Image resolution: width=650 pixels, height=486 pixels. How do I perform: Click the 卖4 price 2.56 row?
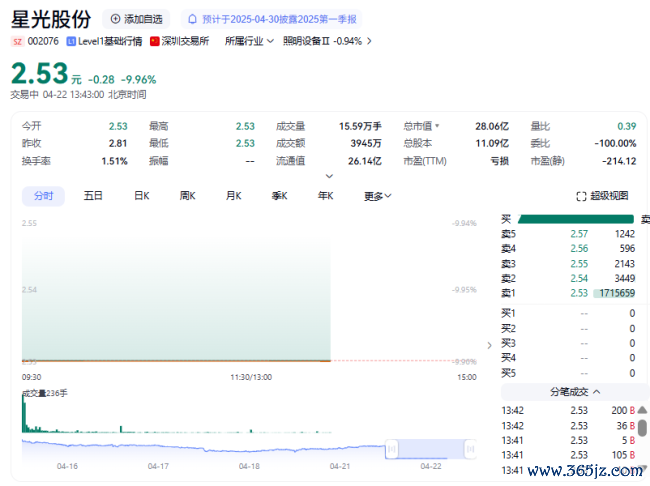568,249
